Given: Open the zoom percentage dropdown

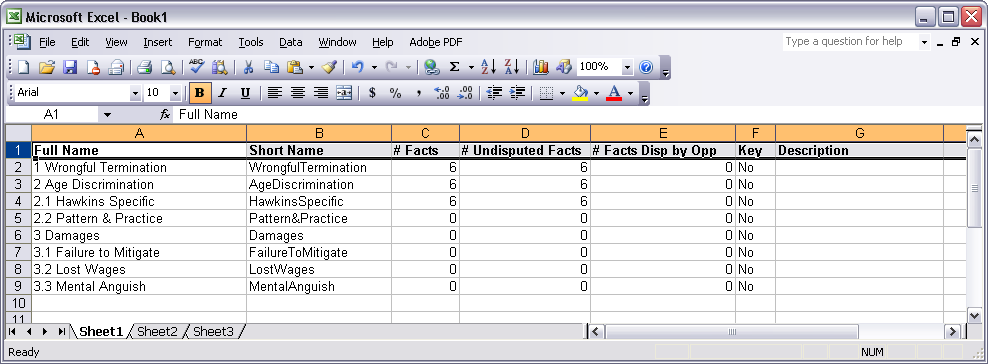Looking at the screenshot, I should click(627, 67).
